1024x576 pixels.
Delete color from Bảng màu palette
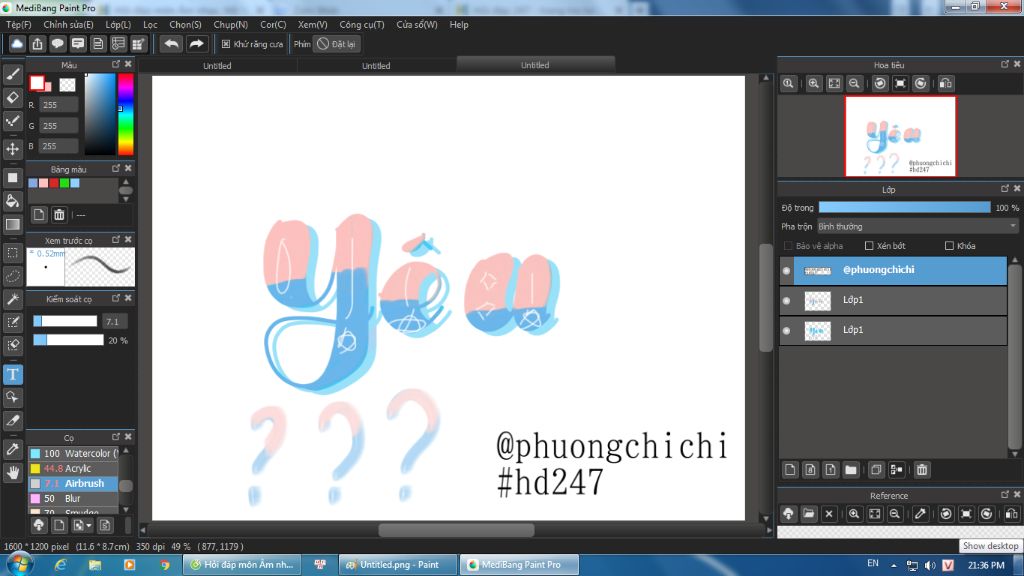(59, 215)
